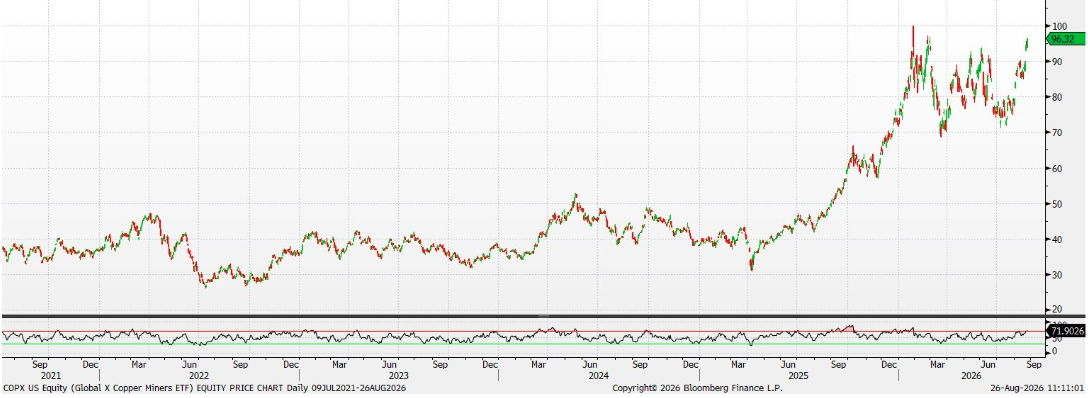Select the 2023 year label on timeline

click(399, 375)
